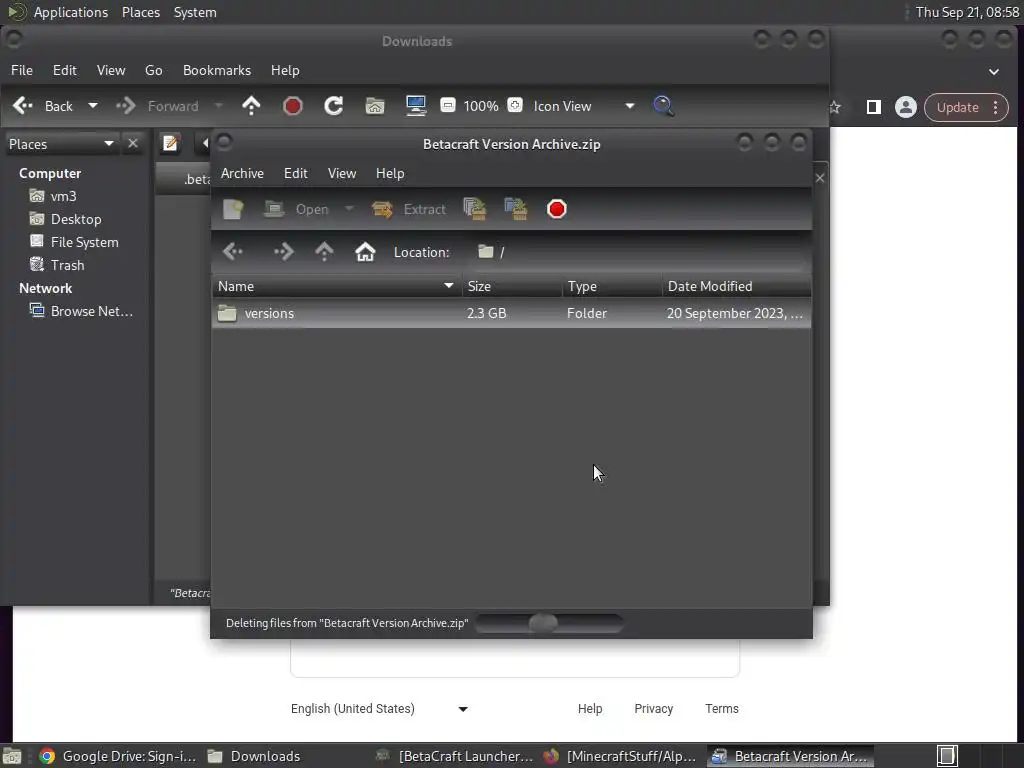This screenshot has width=1024, height=768.
Task: Close the Places sidebar pane
Action: pyautogui.click(x=133, y=143)
